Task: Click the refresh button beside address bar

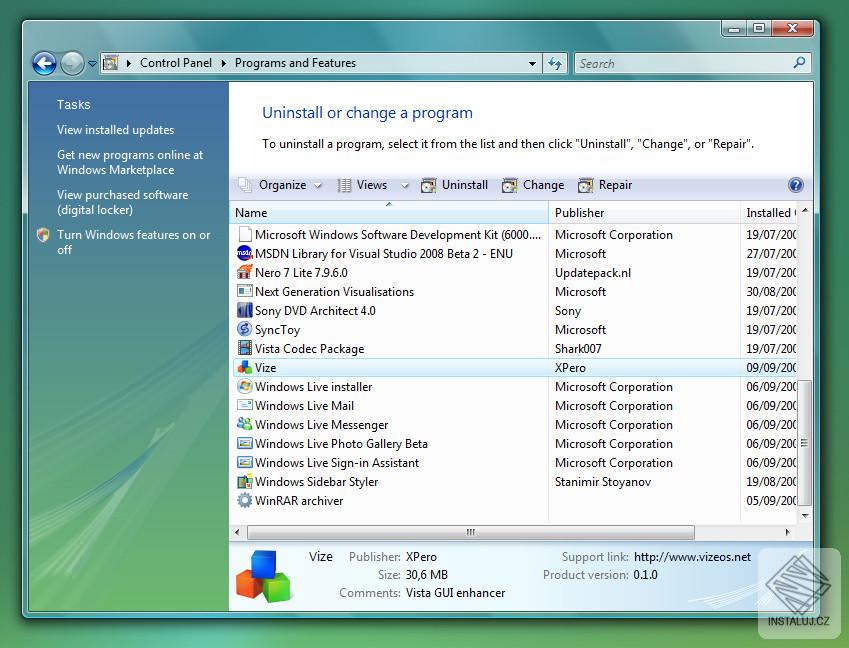Action: click(x=556, y=63)
